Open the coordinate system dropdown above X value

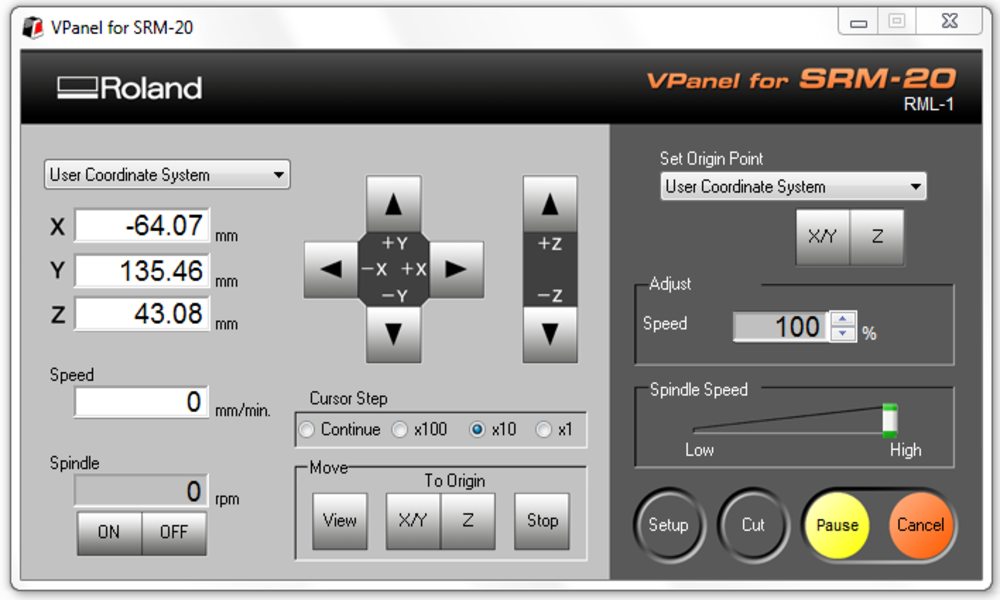[x=167, y=175]
